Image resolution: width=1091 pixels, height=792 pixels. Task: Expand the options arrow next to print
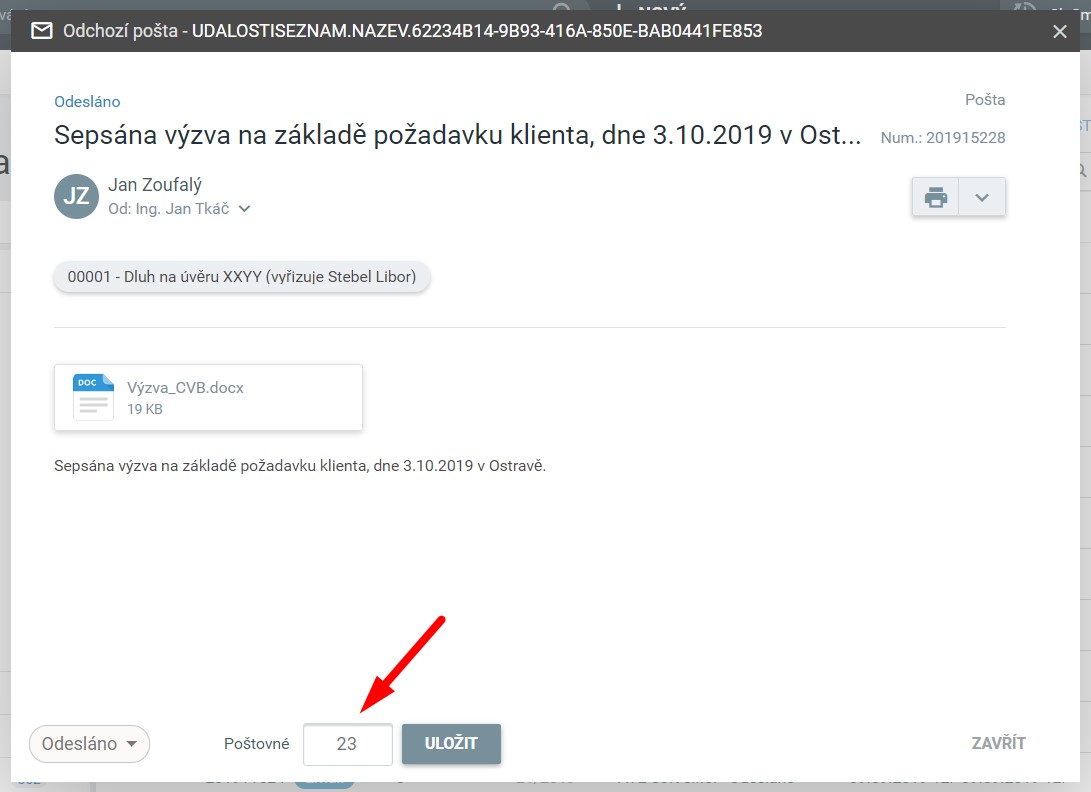[982, 197]
